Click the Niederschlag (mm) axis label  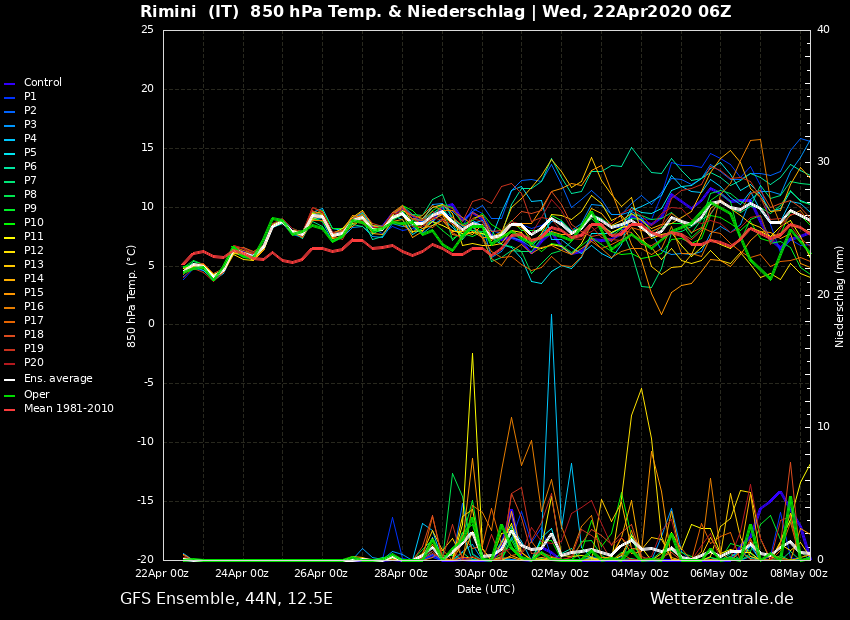pos(840,296)
